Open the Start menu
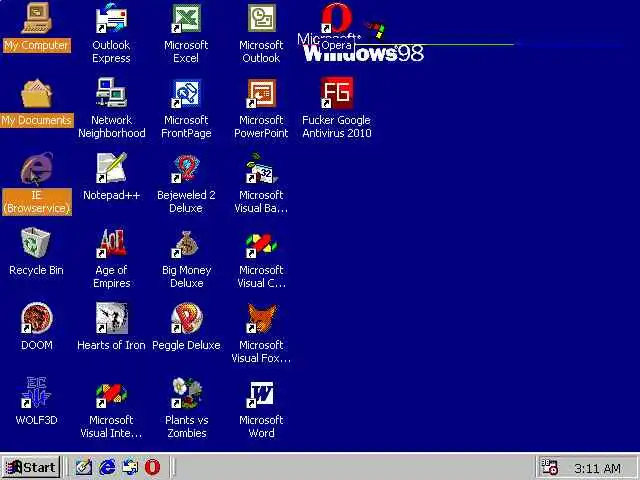Image resolution: width=640 pixels, height=480 pixels. 31,467
